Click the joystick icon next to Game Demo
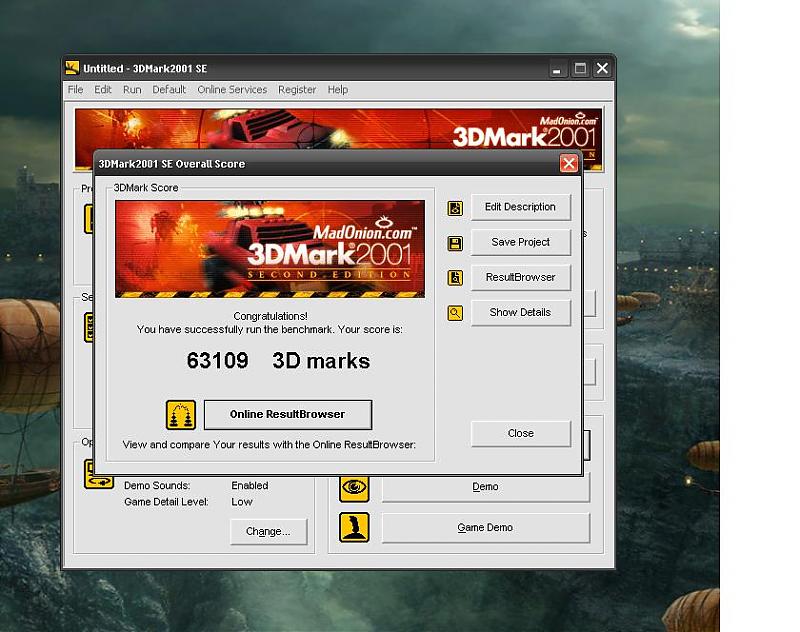The image size is (800, 632). [354, 527]
